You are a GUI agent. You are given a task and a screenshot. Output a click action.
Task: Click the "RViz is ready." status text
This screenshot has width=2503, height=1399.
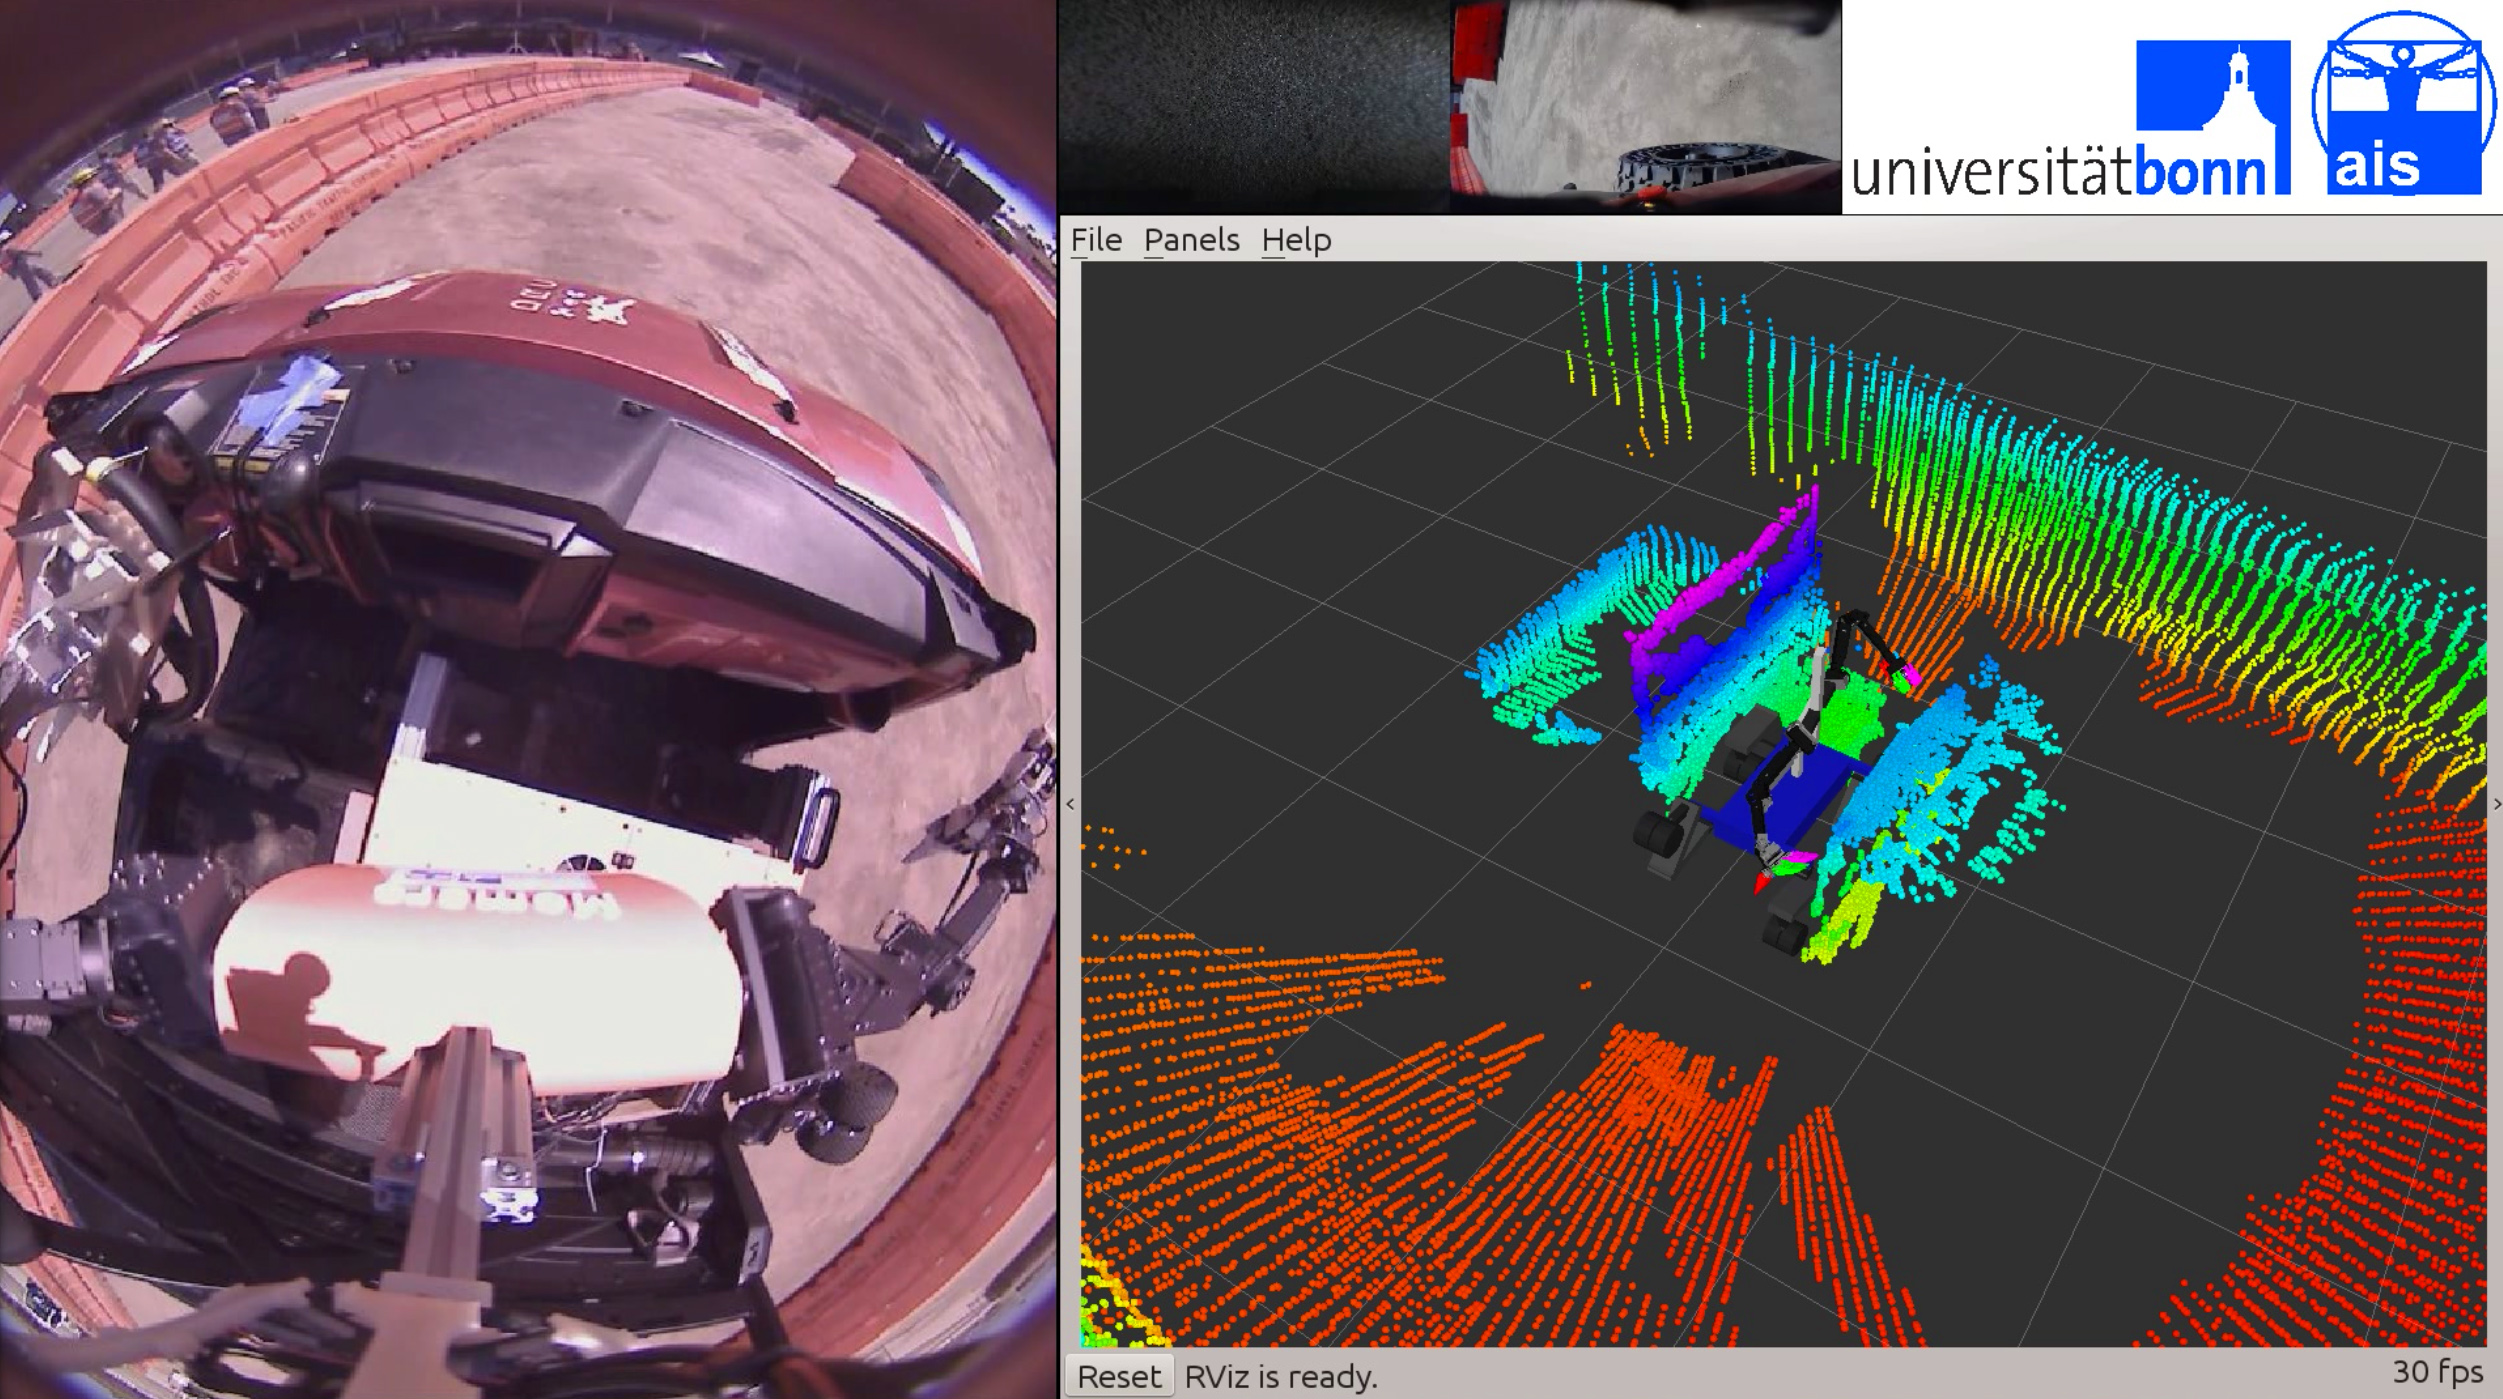point(1280,1377)
